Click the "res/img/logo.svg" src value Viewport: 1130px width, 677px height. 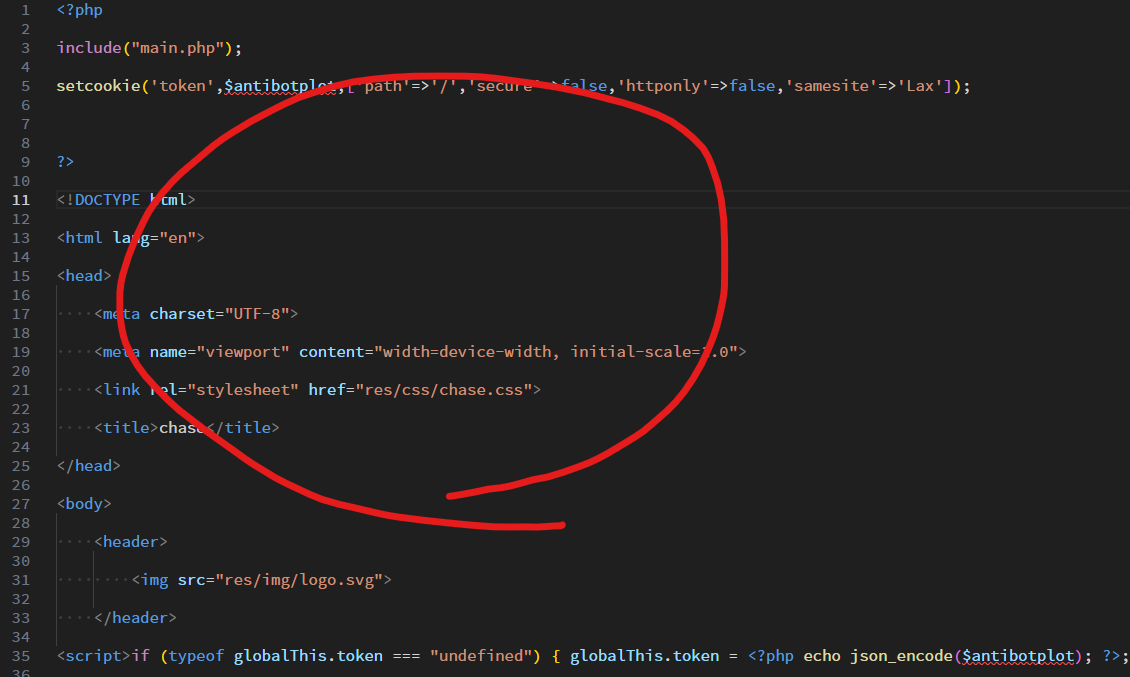point(299,580)
